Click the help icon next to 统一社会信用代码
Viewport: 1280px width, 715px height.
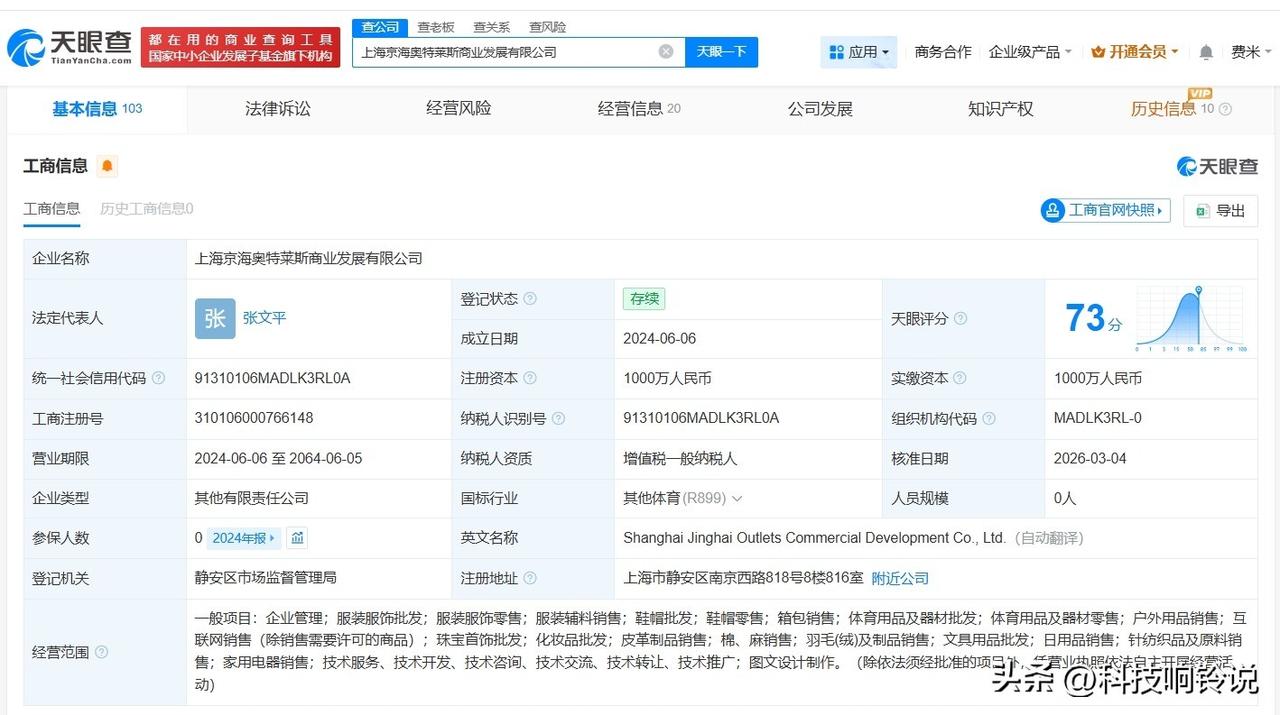(x=158, y=379)
